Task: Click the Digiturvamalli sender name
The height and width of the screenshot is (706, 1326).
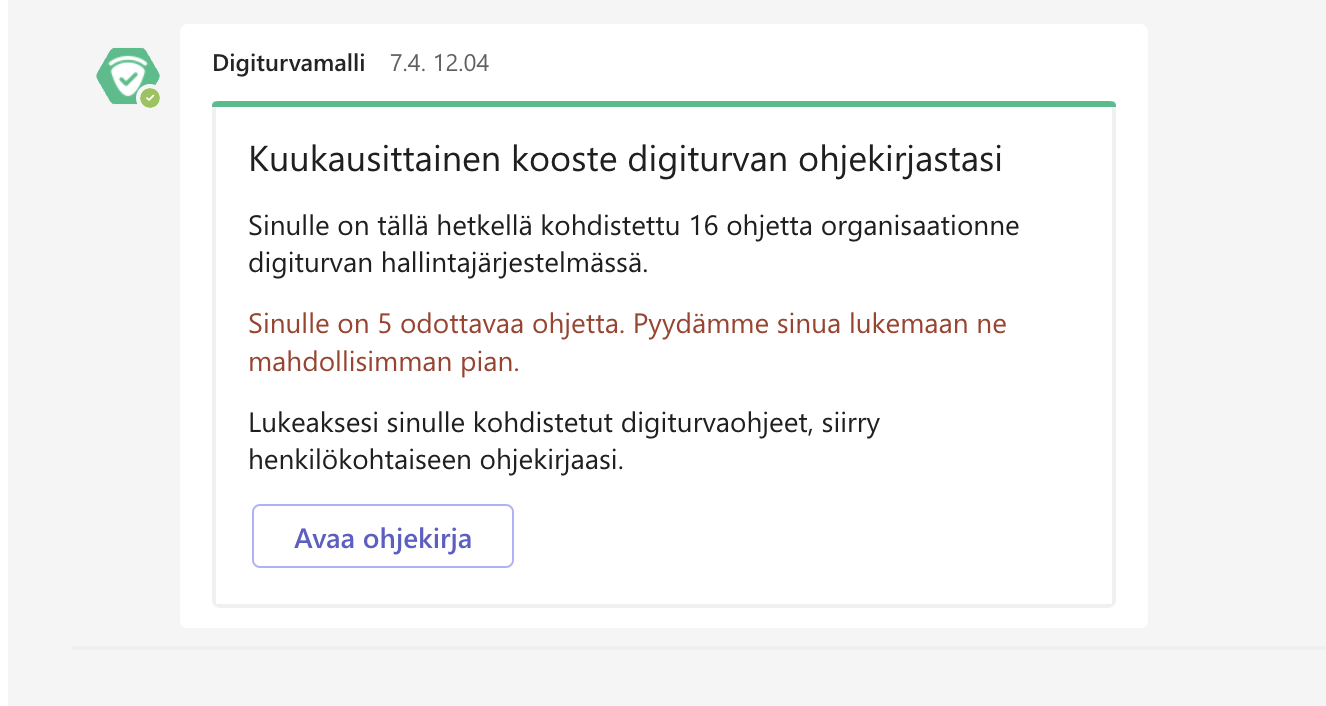Action: 289,64
